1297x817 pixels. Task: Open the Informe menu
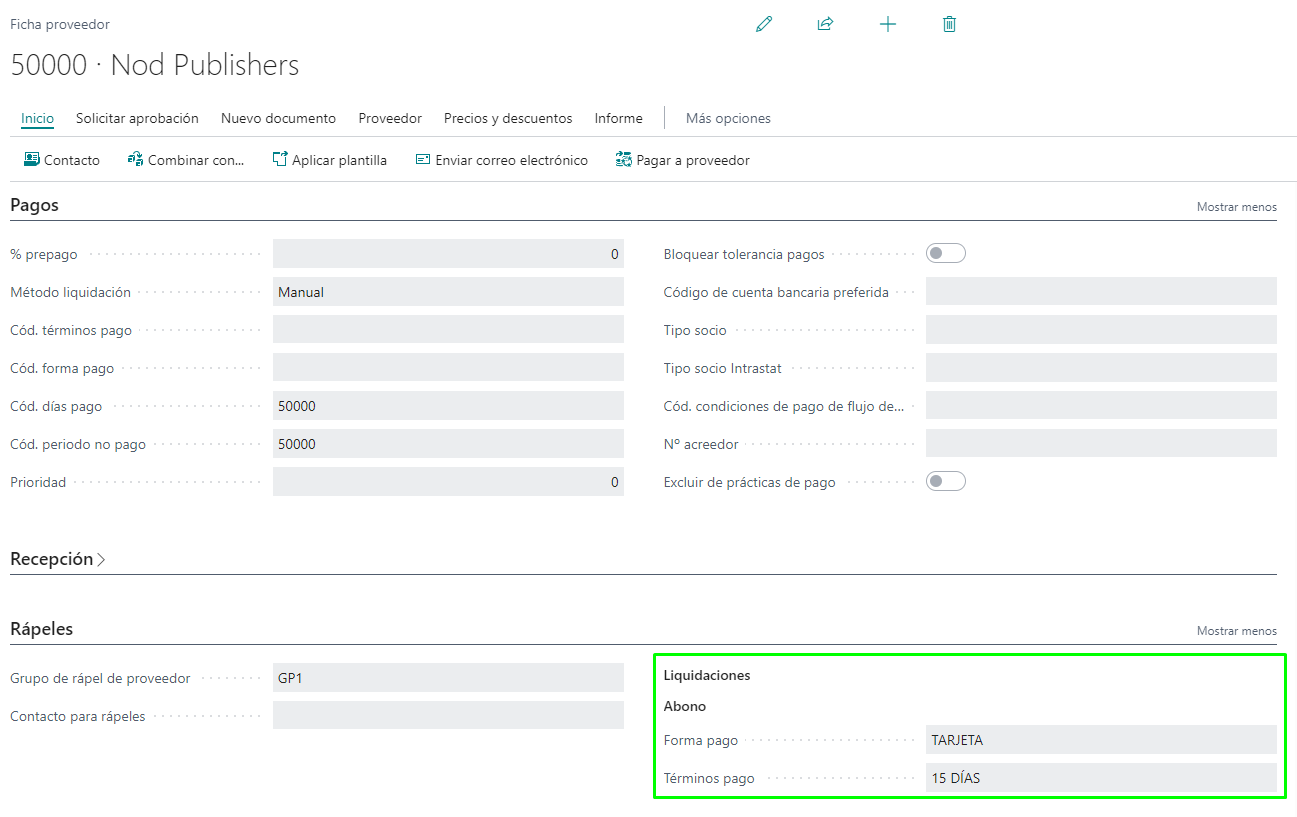[x=618, y=118]
